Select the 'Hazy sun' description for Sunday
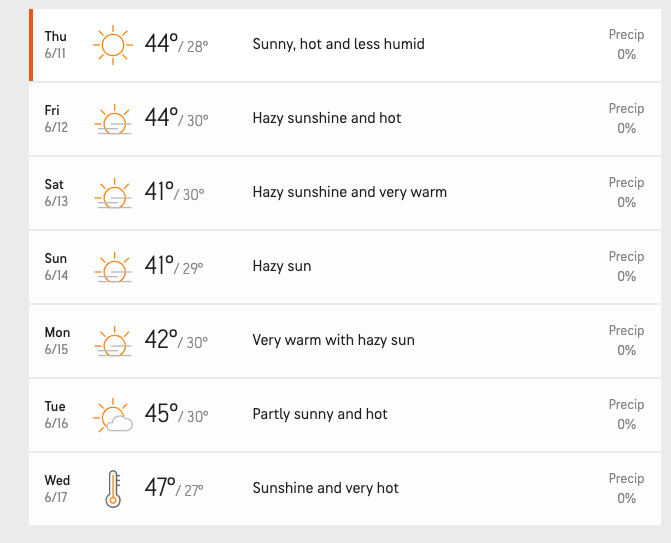 [282, 266]
